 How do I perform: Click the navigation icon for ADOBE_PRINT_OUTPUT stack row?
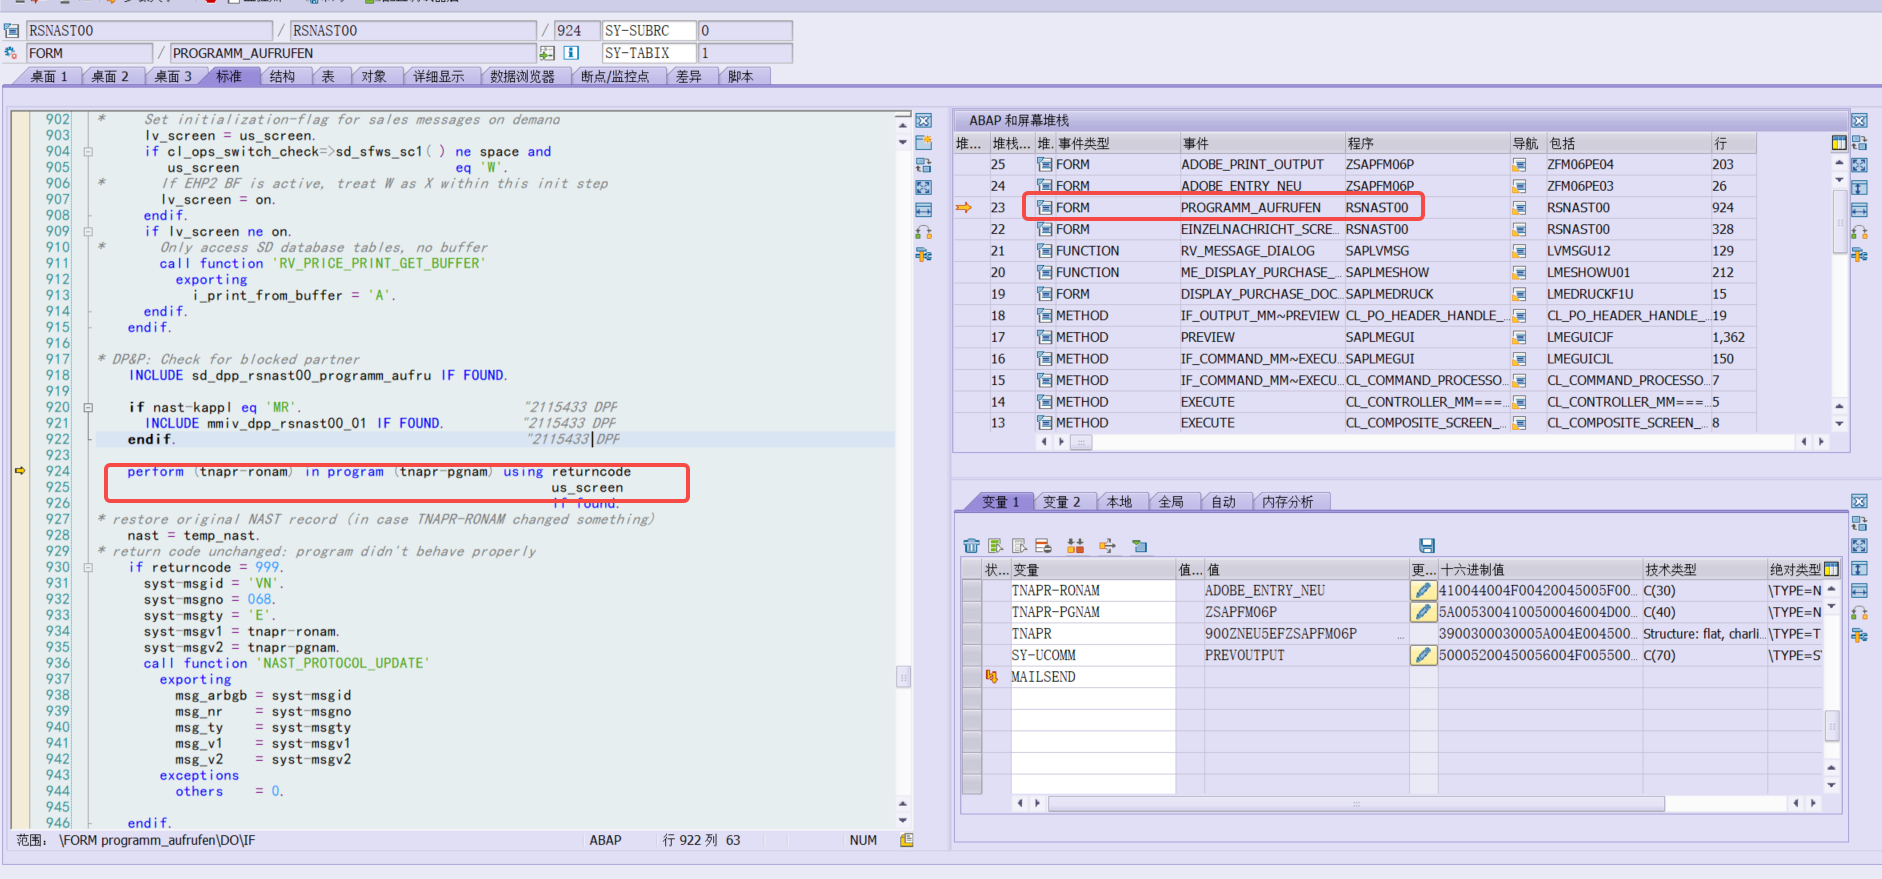(1519, 165)
